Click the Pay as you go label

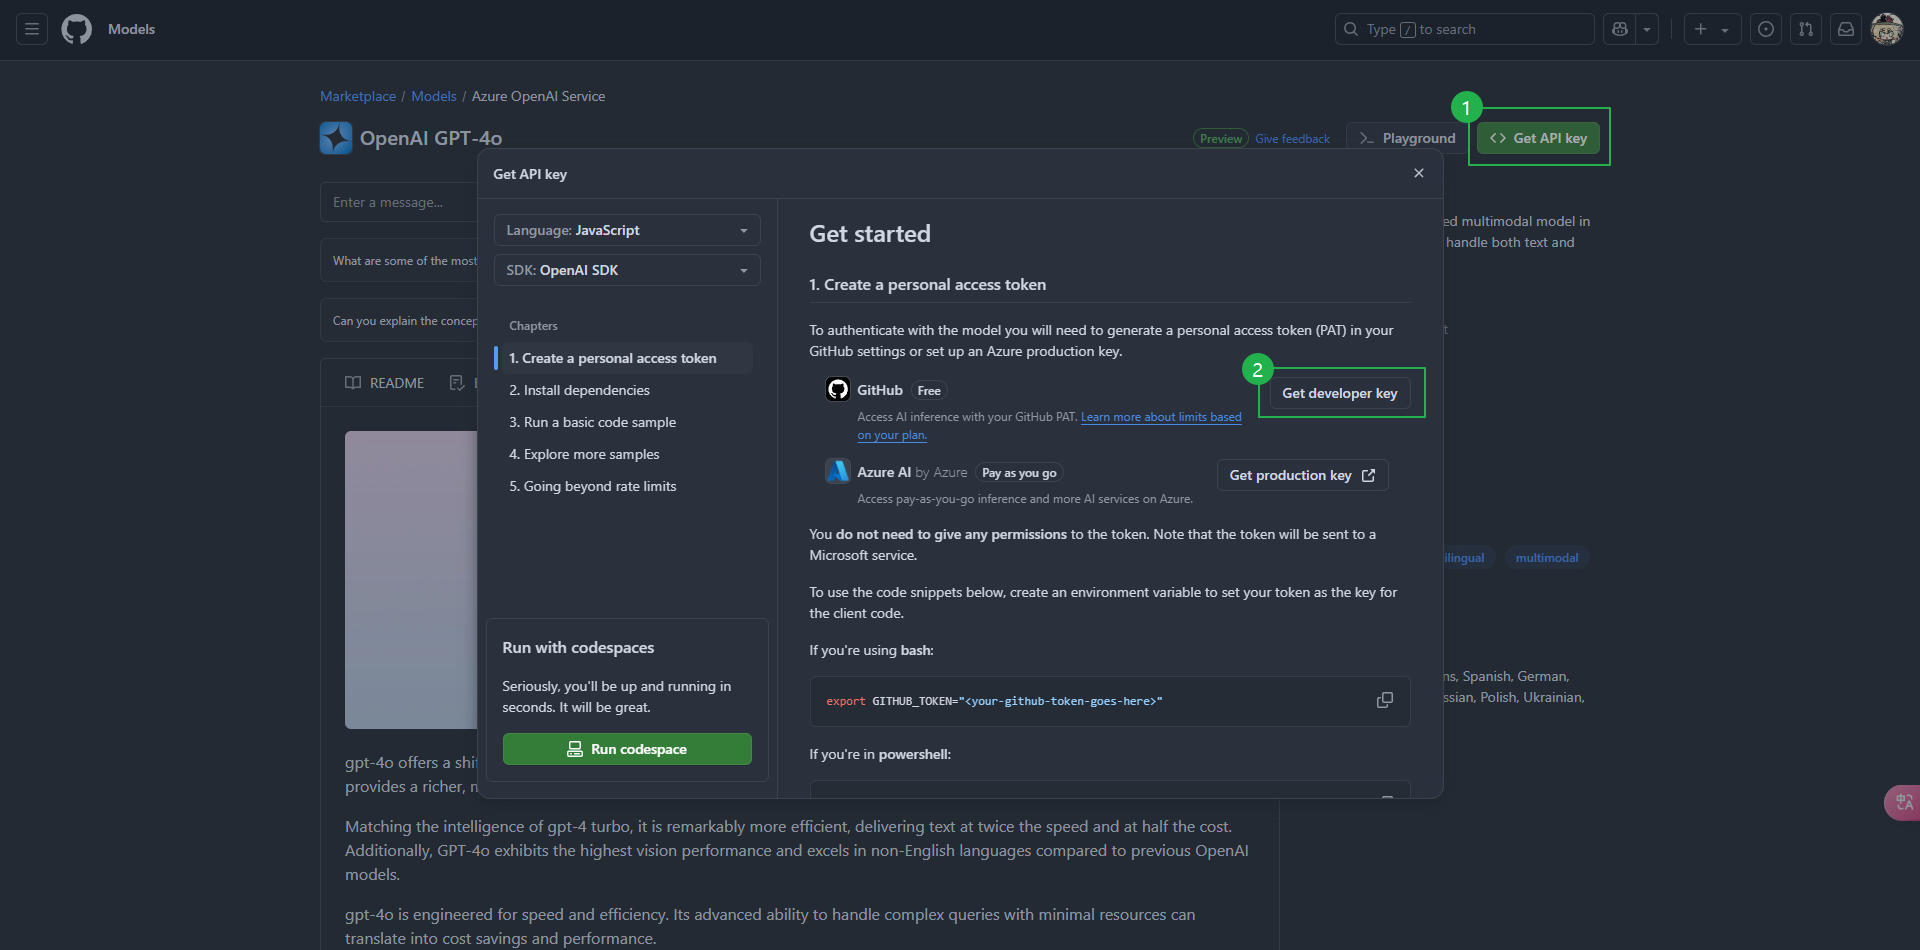tap(1019, 473)
